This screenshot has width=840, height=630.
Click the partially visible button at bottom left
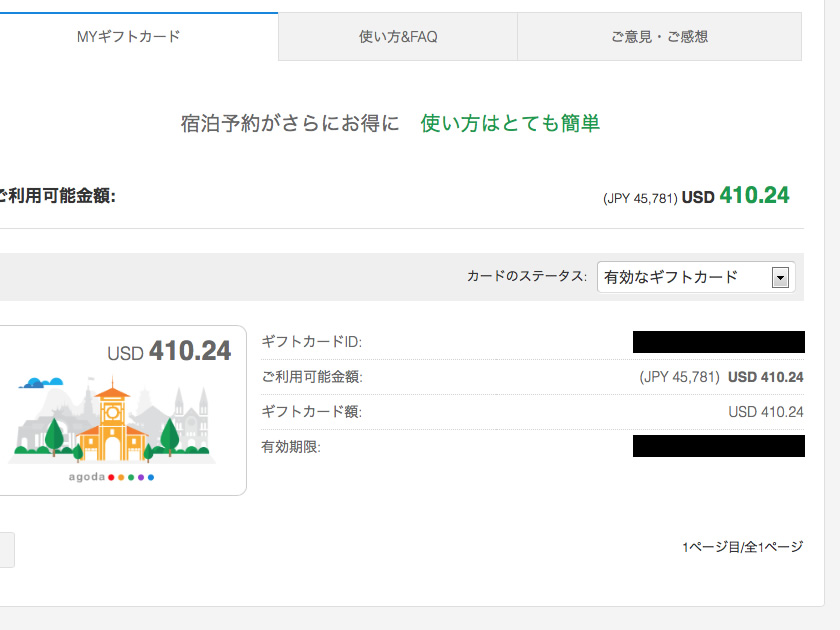coord(7,550)
